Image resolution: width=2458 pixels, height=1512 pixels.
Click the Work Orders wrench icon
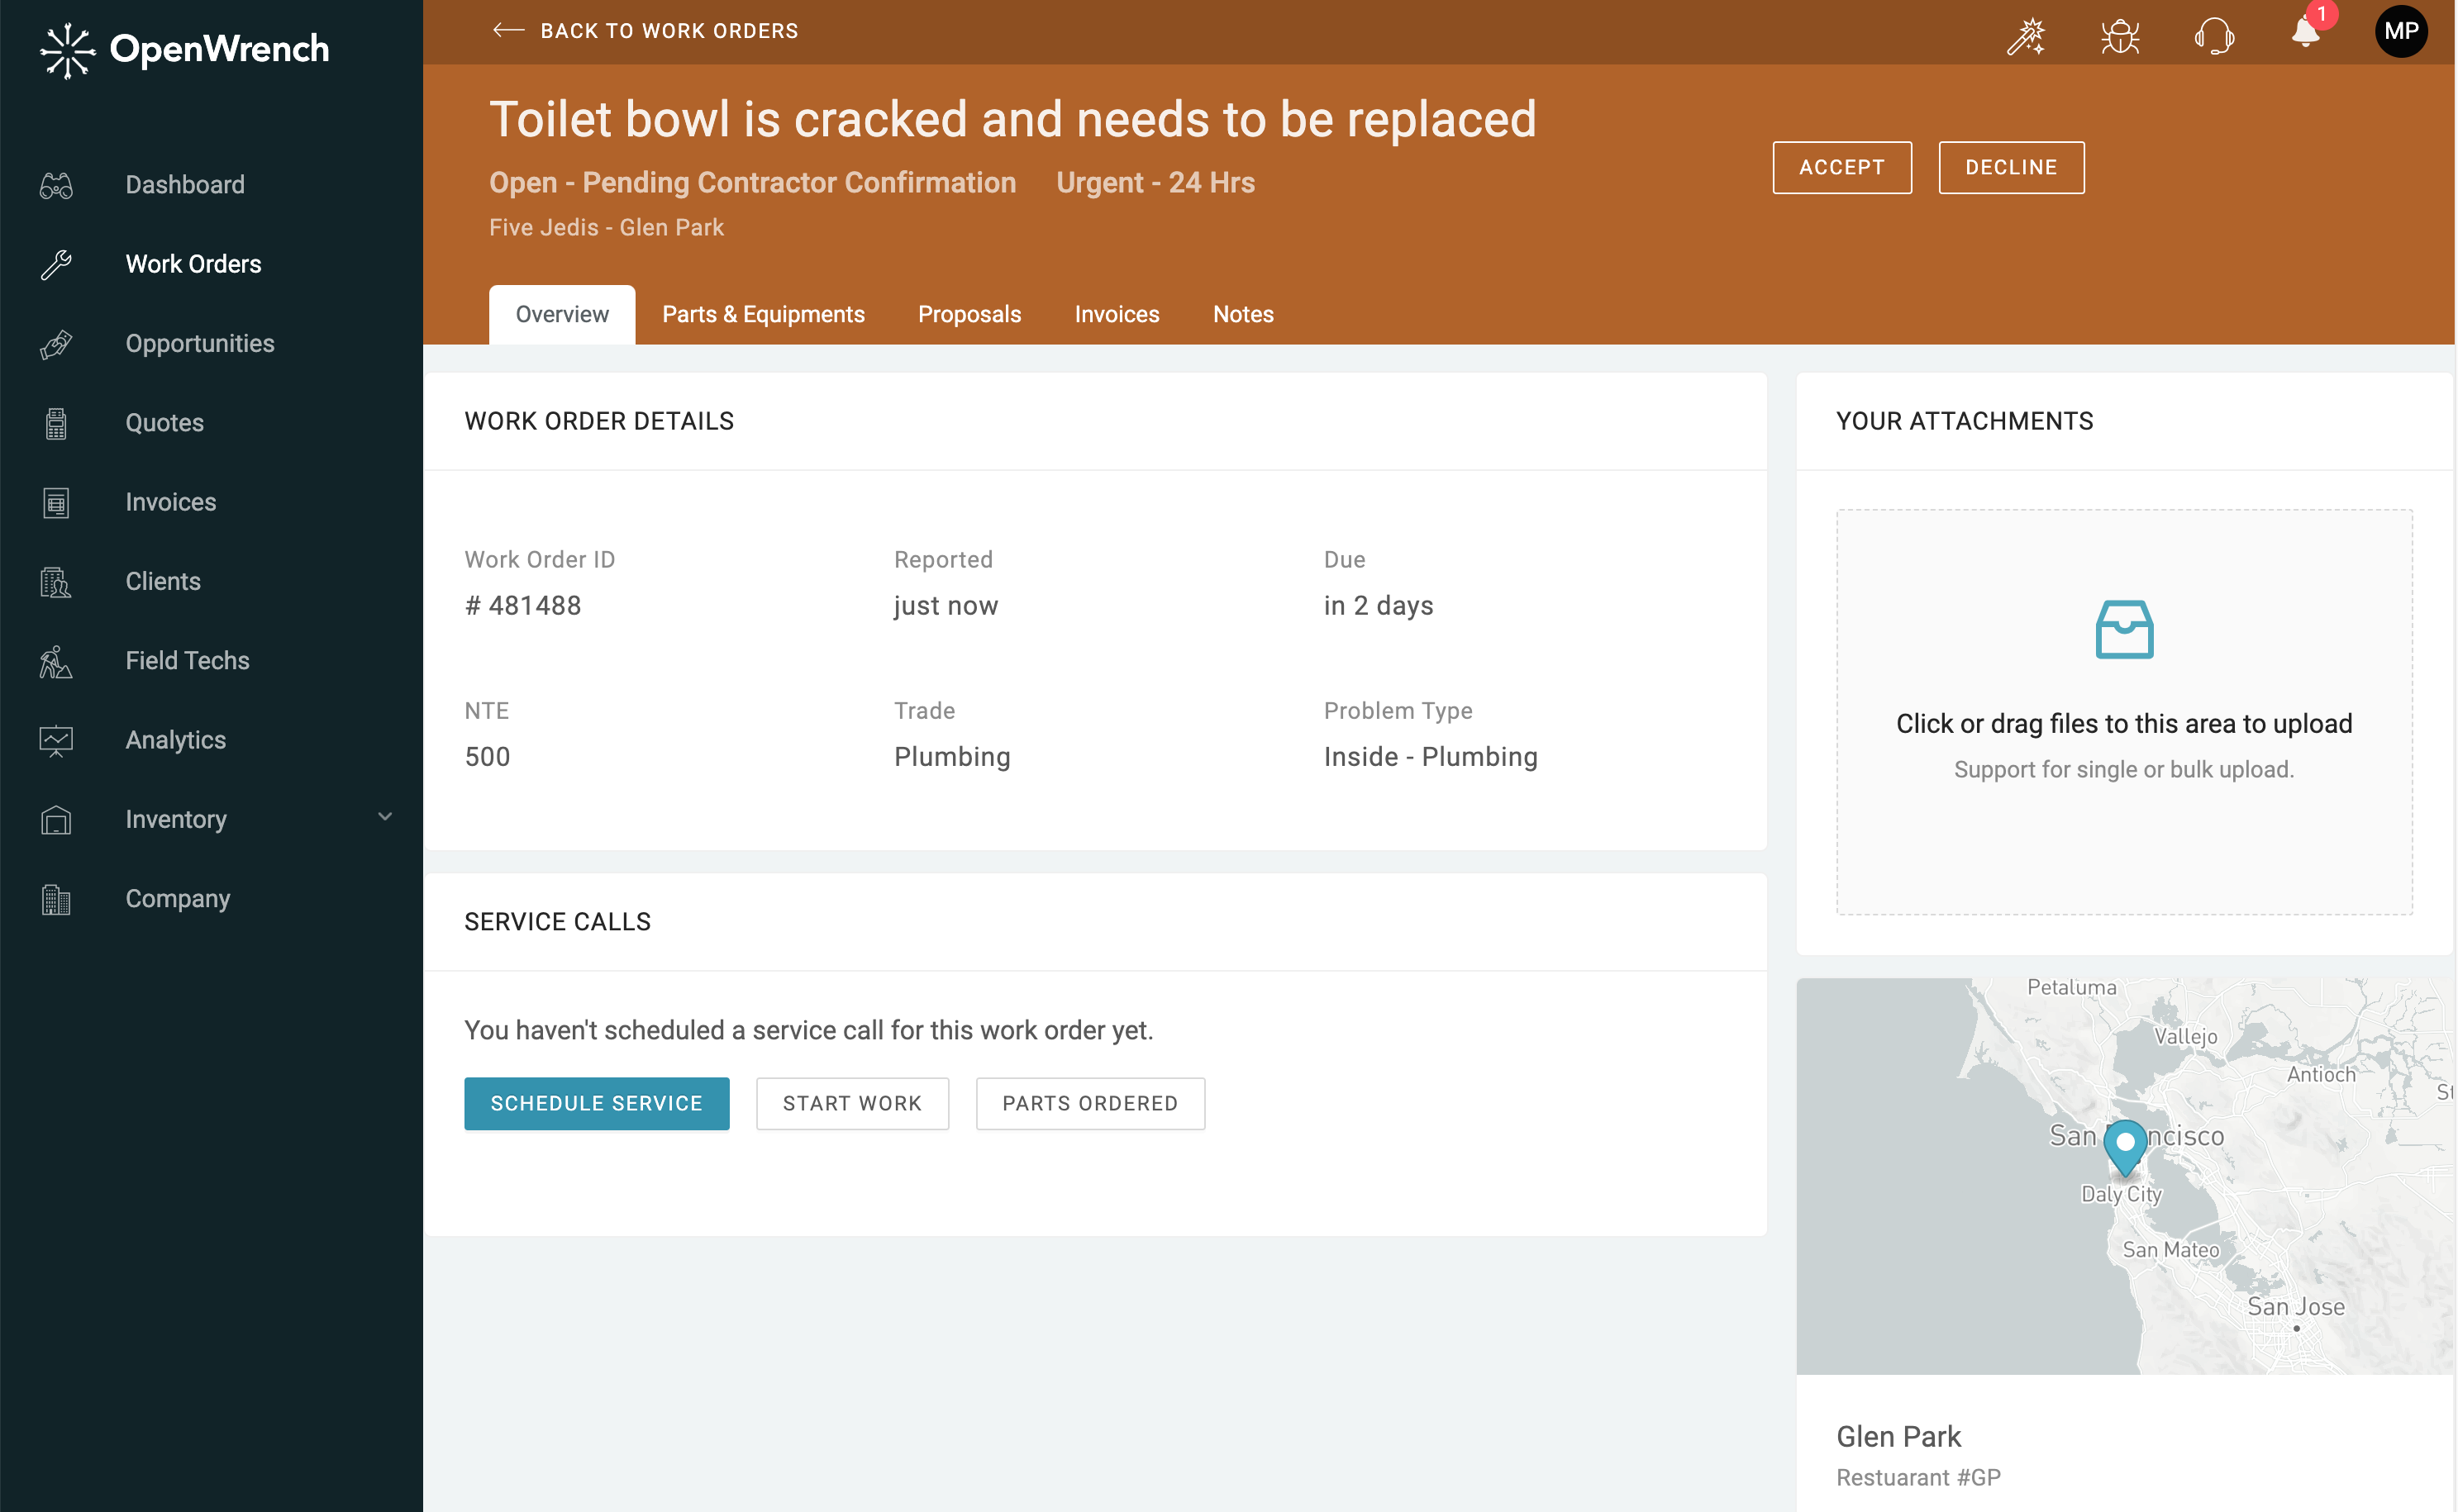click(56, 264)
